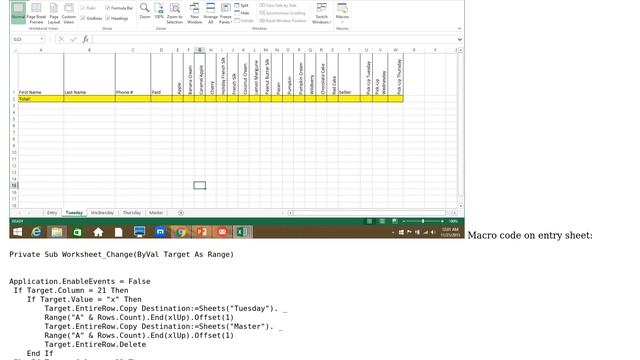
Task: Click the horizontal scrollbar left arrow
Action: [290, 213]
